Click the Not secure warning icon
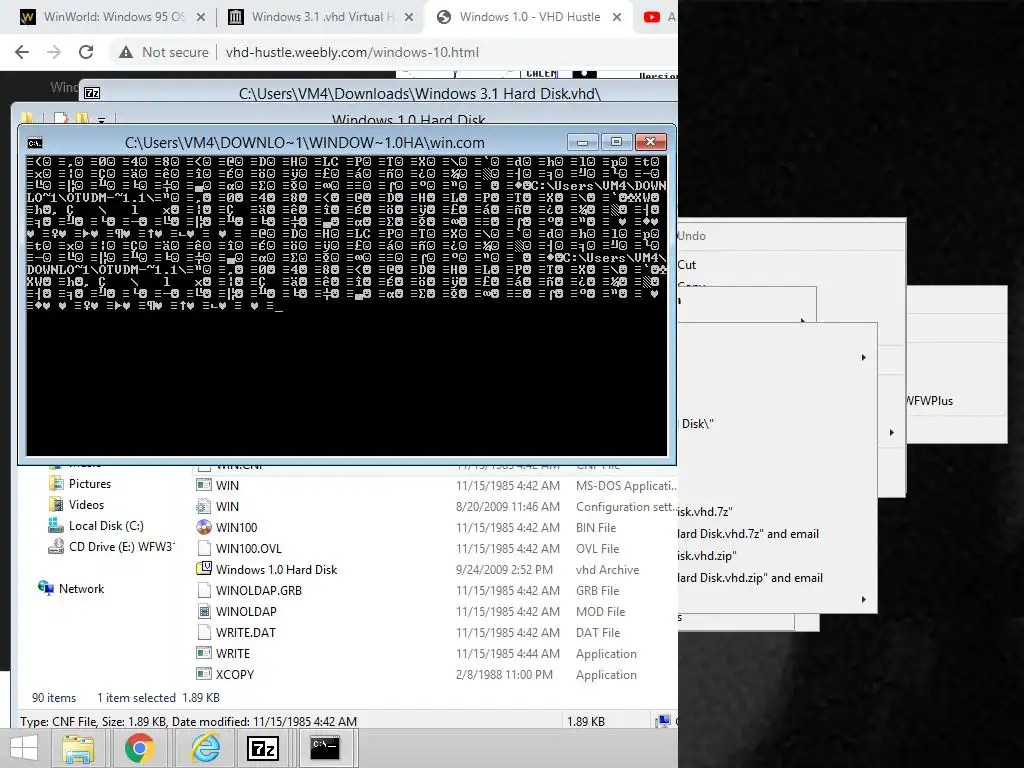The height and width of the screenshot is (768, 1024). pos(126,52)
